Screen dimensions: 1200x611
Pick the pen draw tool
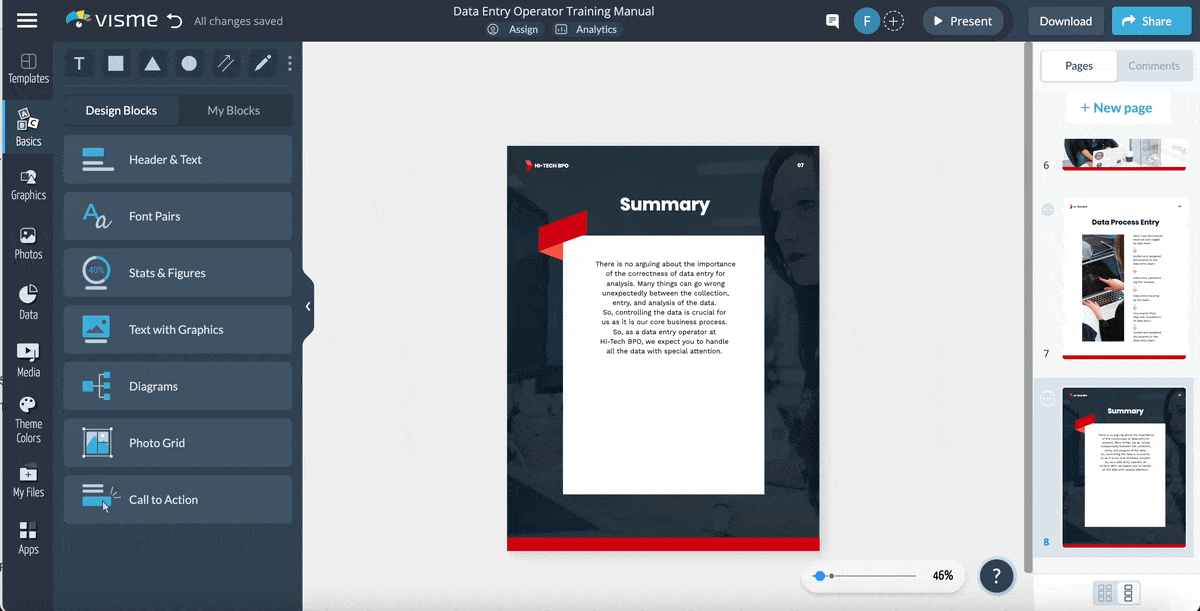point(263,64)
